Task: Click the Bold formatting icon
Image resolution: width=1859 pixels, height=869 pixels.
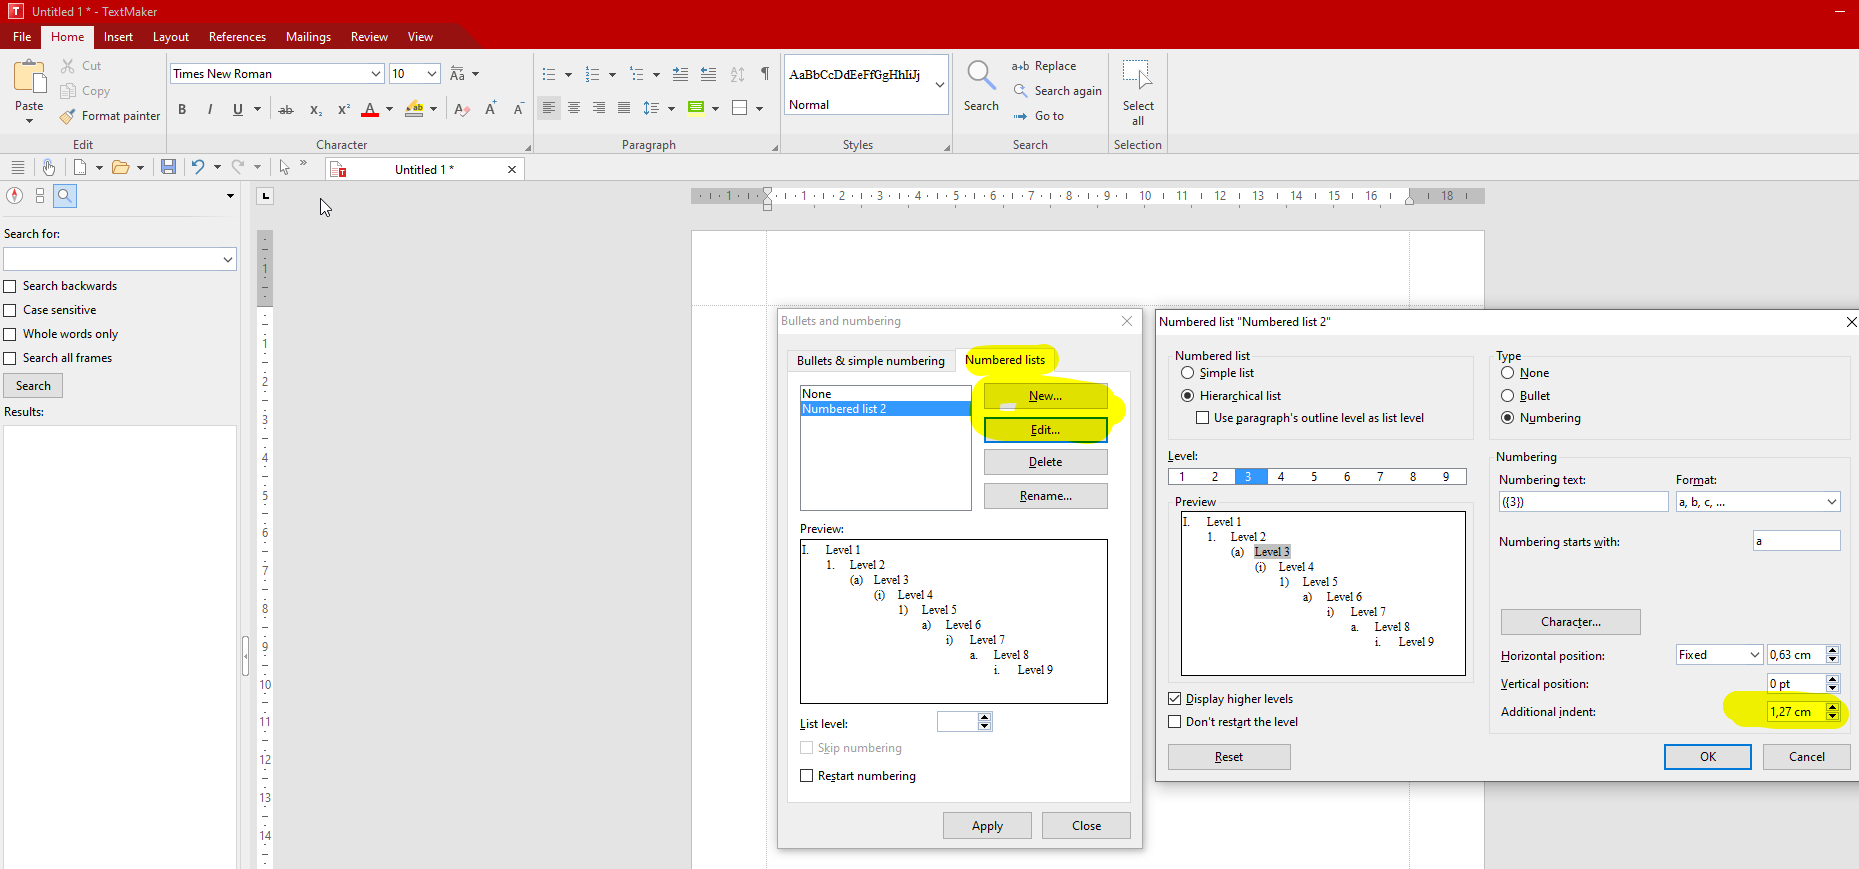Action: click(x=182, y=109)
